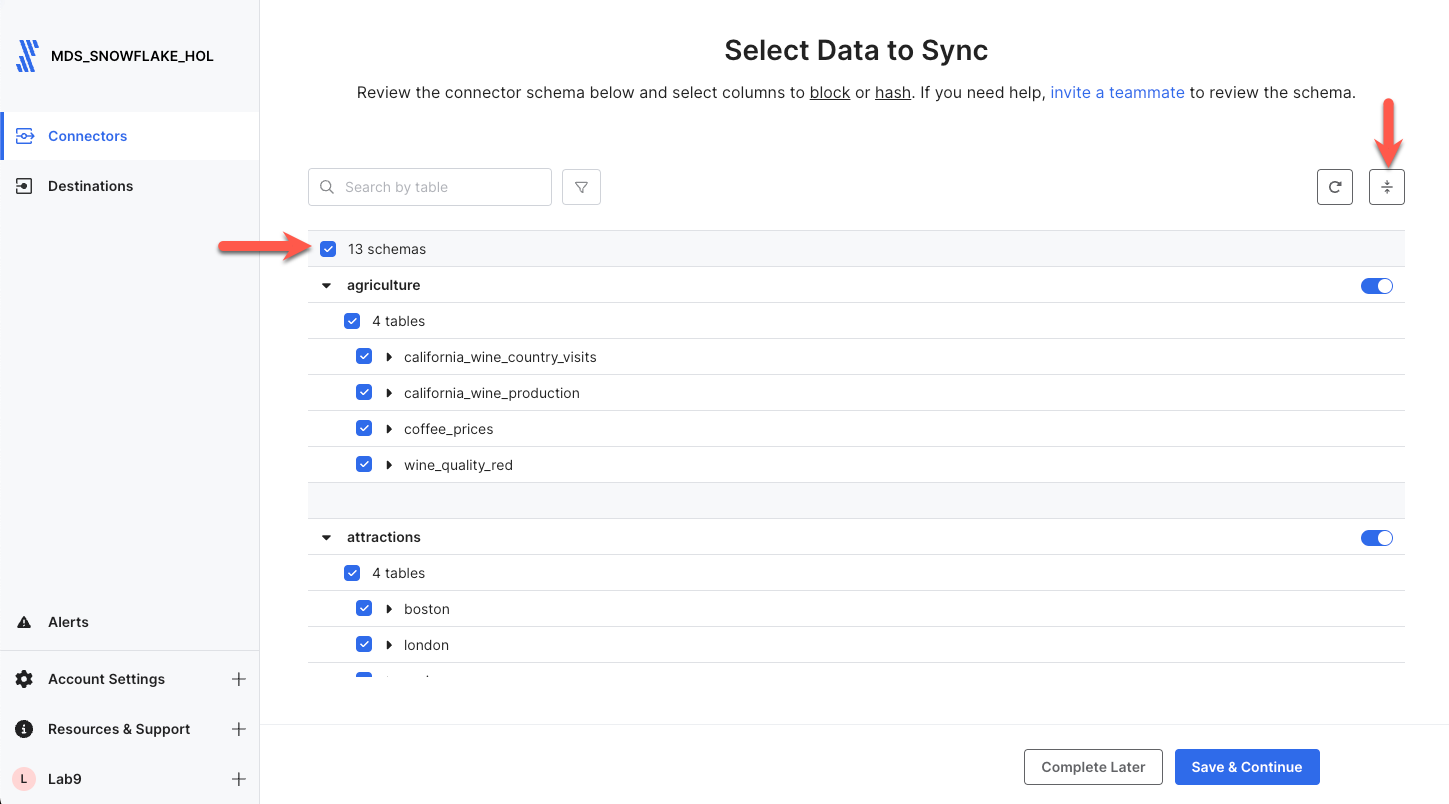The image size is (1449, 804).
Task: Click the filter funnel icon
Action: [x=581, y=187]
